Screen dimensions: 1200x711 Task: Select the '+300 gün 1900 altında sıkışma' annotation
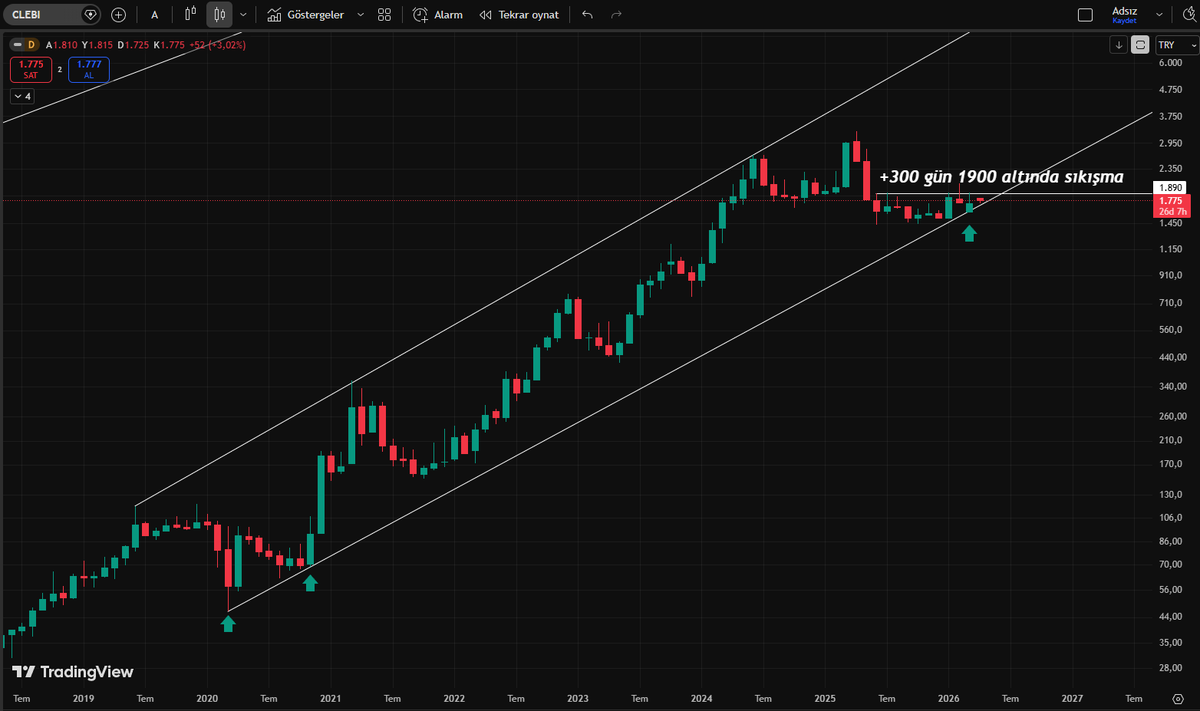pyautogui.click(x=1001, y=175)
